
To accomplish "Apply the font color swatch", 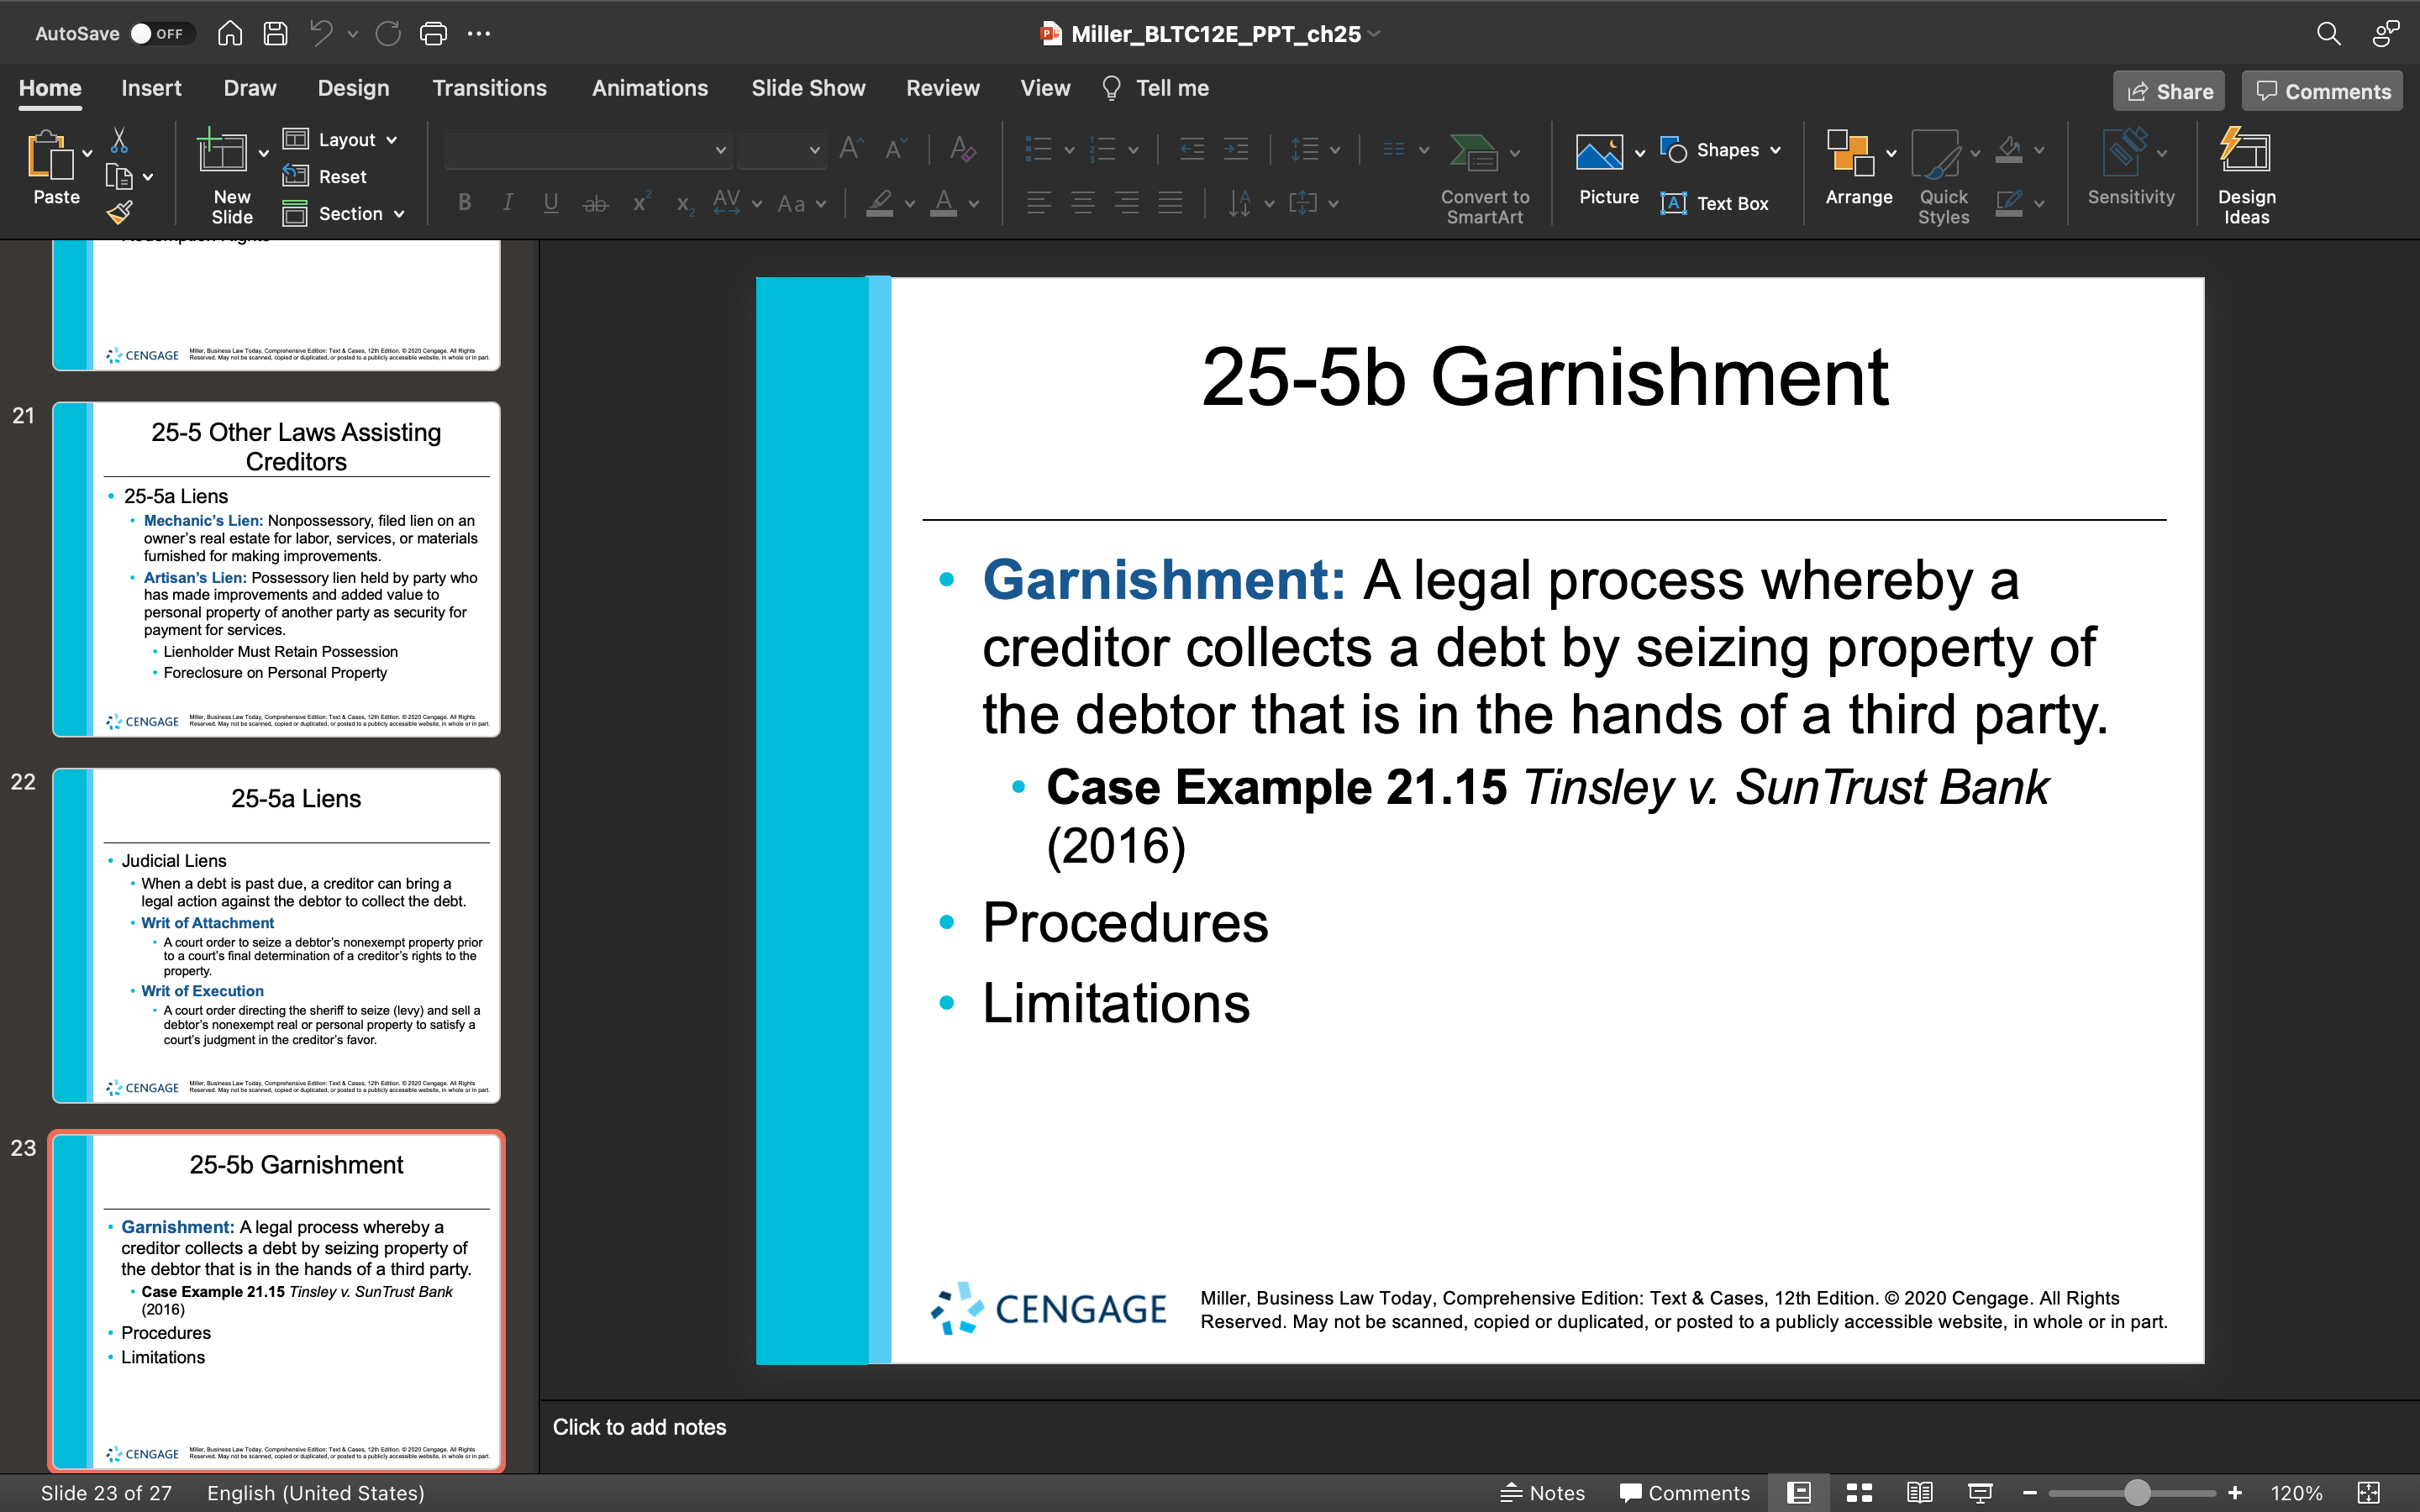I will [943, 203].
